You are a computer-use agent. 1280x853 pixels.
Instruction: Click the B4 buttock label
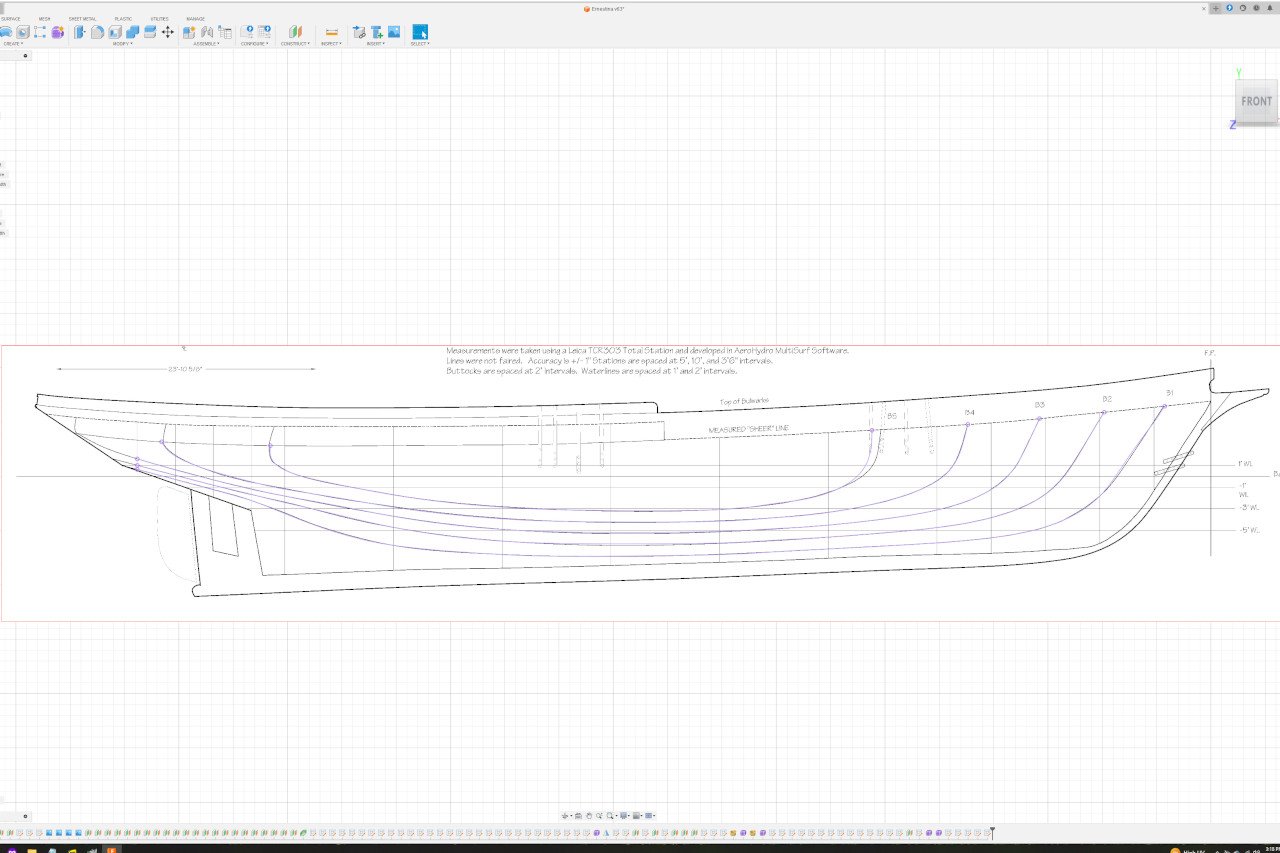coord(969,412)
